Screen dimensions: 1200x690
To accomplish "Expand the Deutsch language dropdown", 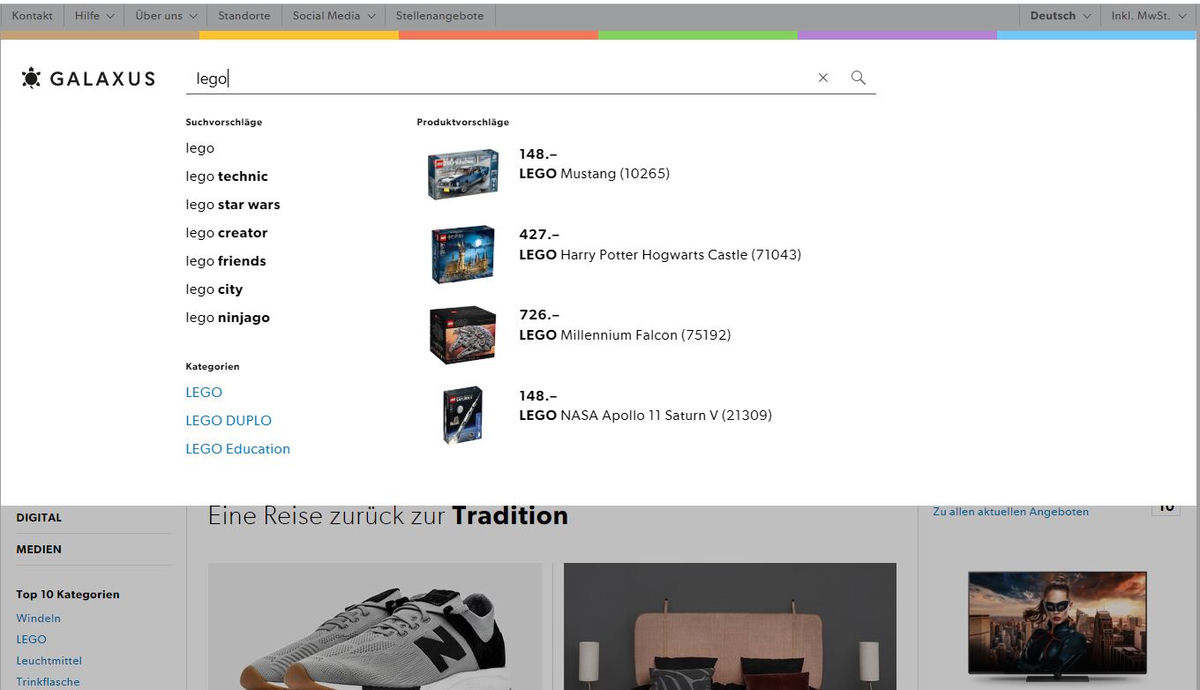I will point(1059,15).
